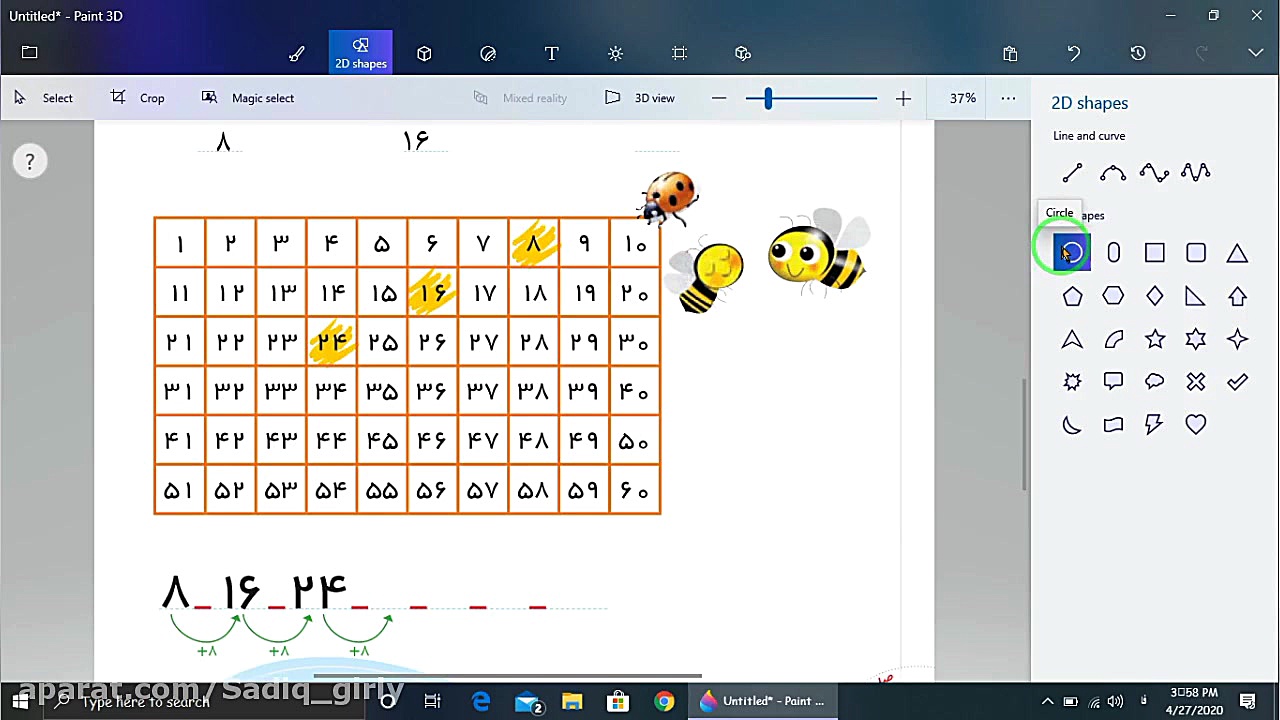The image size is (1280, 720).
Task: Open the Brushes tool tab
Action: (297, 54)
